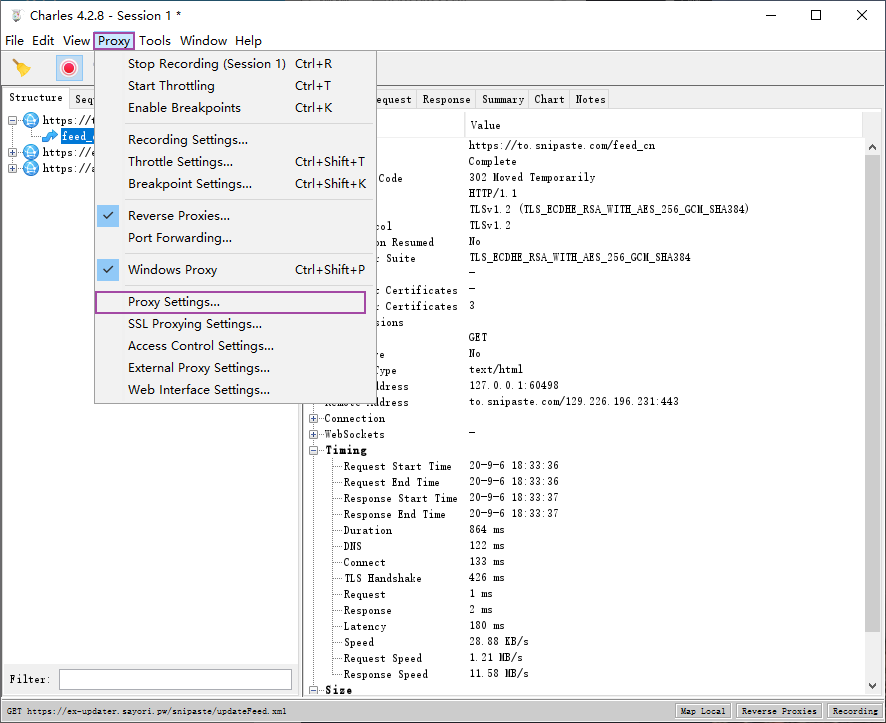
Task: Expand the WebSockets section
Action: click(x=314, y=434)
